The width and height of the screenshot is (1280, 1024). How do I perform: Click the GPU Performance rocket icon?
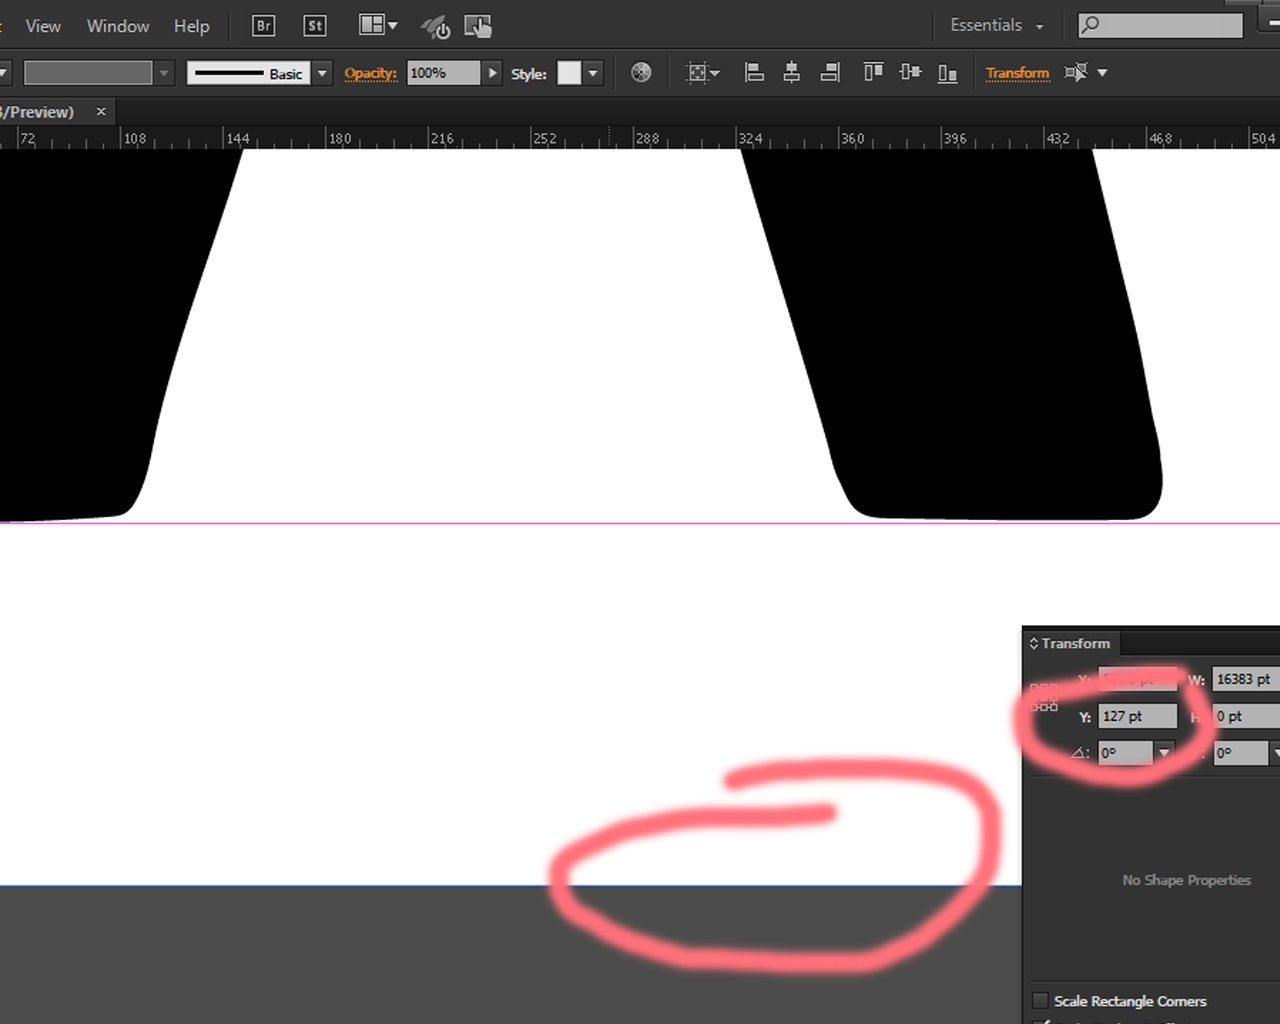click(435, 27)
